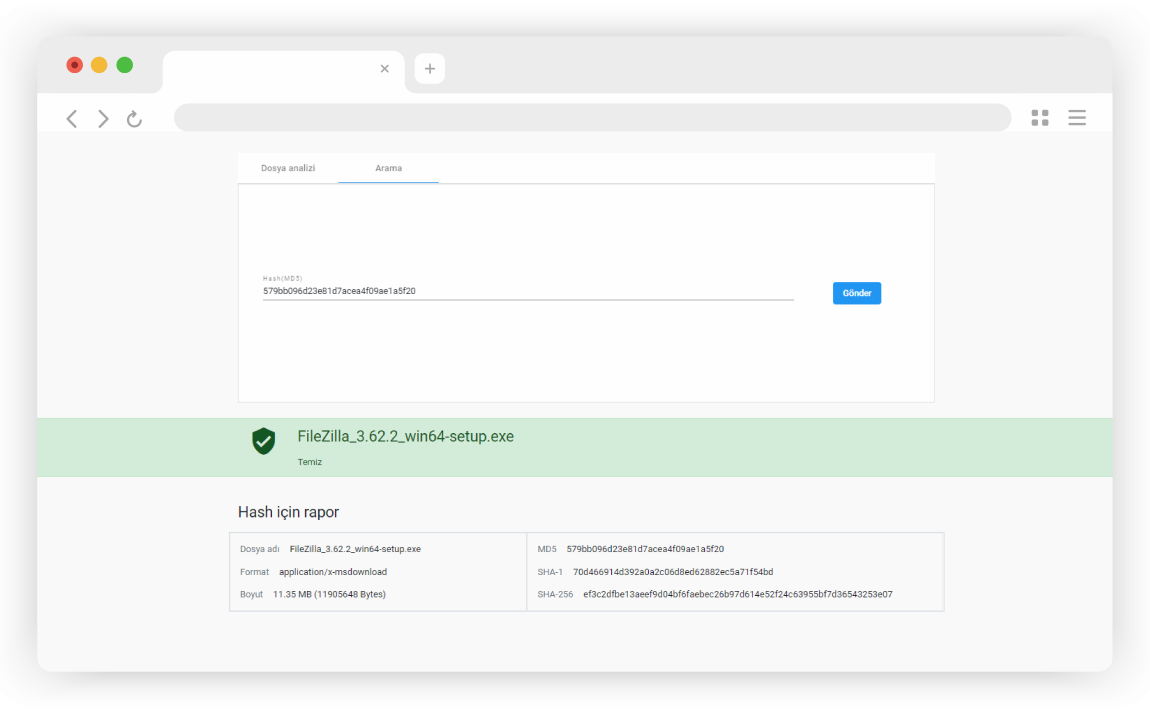Image resolution: width=1150 pixels, height=711 pixels.
Task: Select the SHA-1 hash value 70d466914d...
Action: pos(673,572)
